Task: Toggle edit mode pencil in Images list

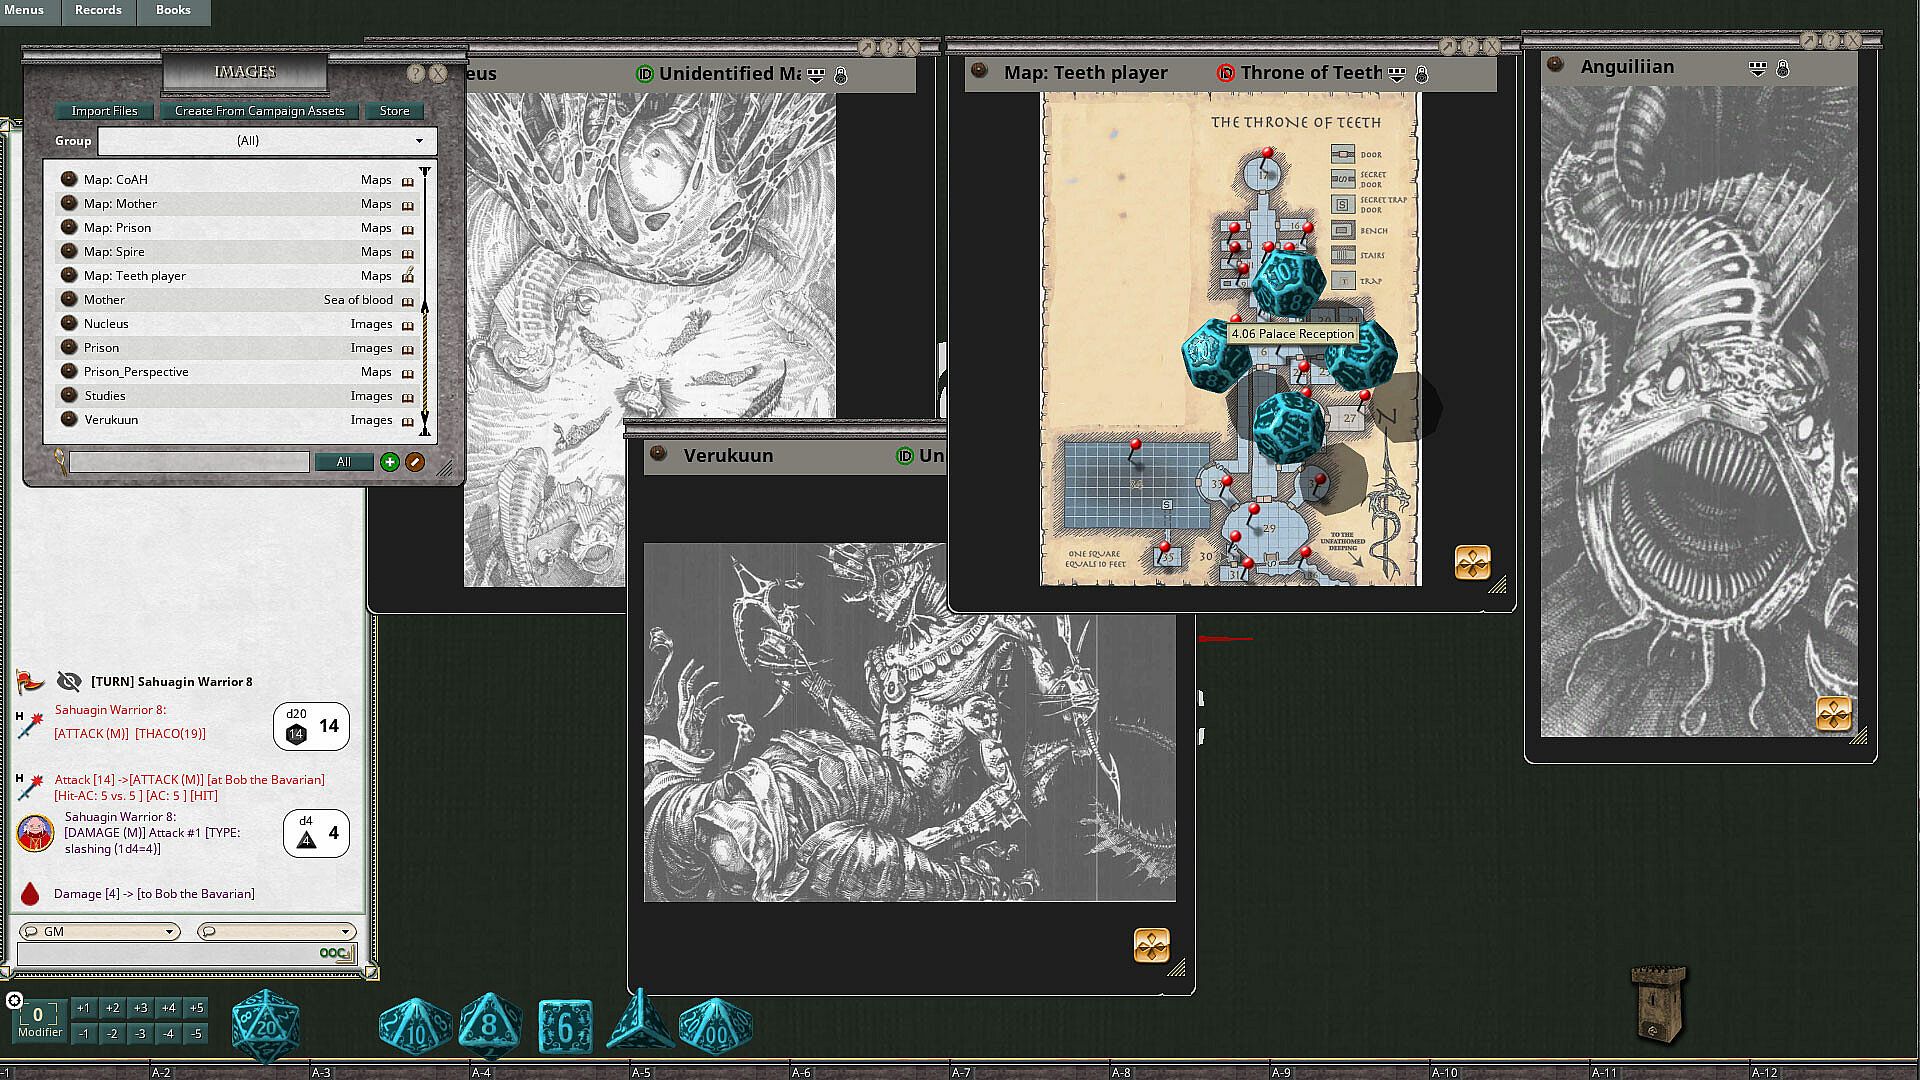Action: coord(415,462)
